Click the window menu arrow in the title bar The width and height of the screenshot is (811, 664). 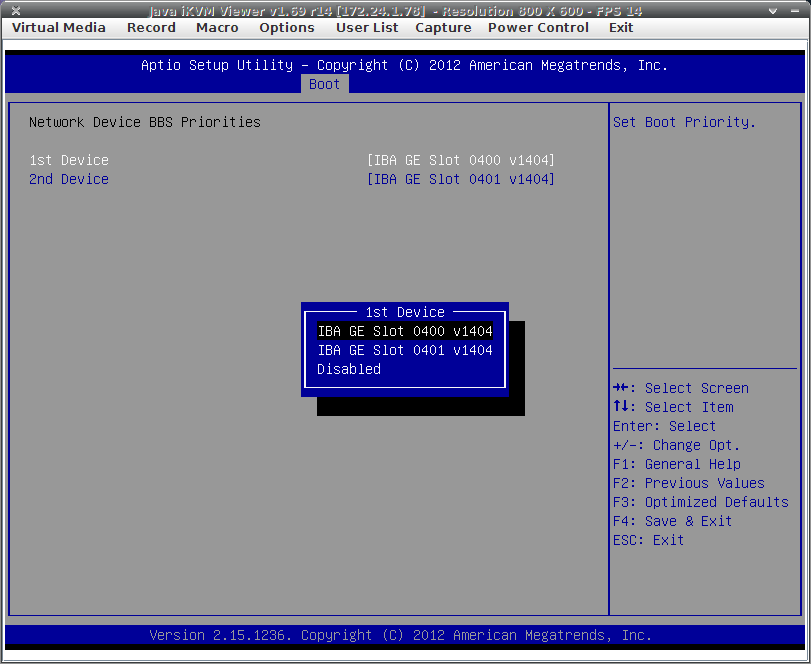[771, 10]
